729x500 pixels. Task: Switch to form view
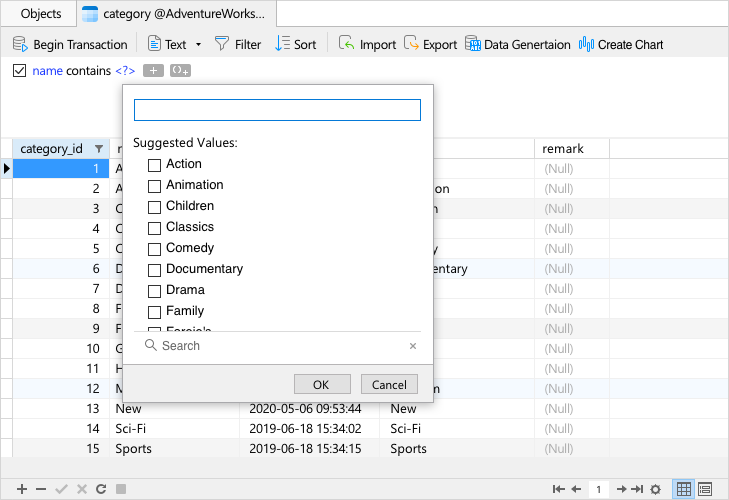[x=705, y=489]
